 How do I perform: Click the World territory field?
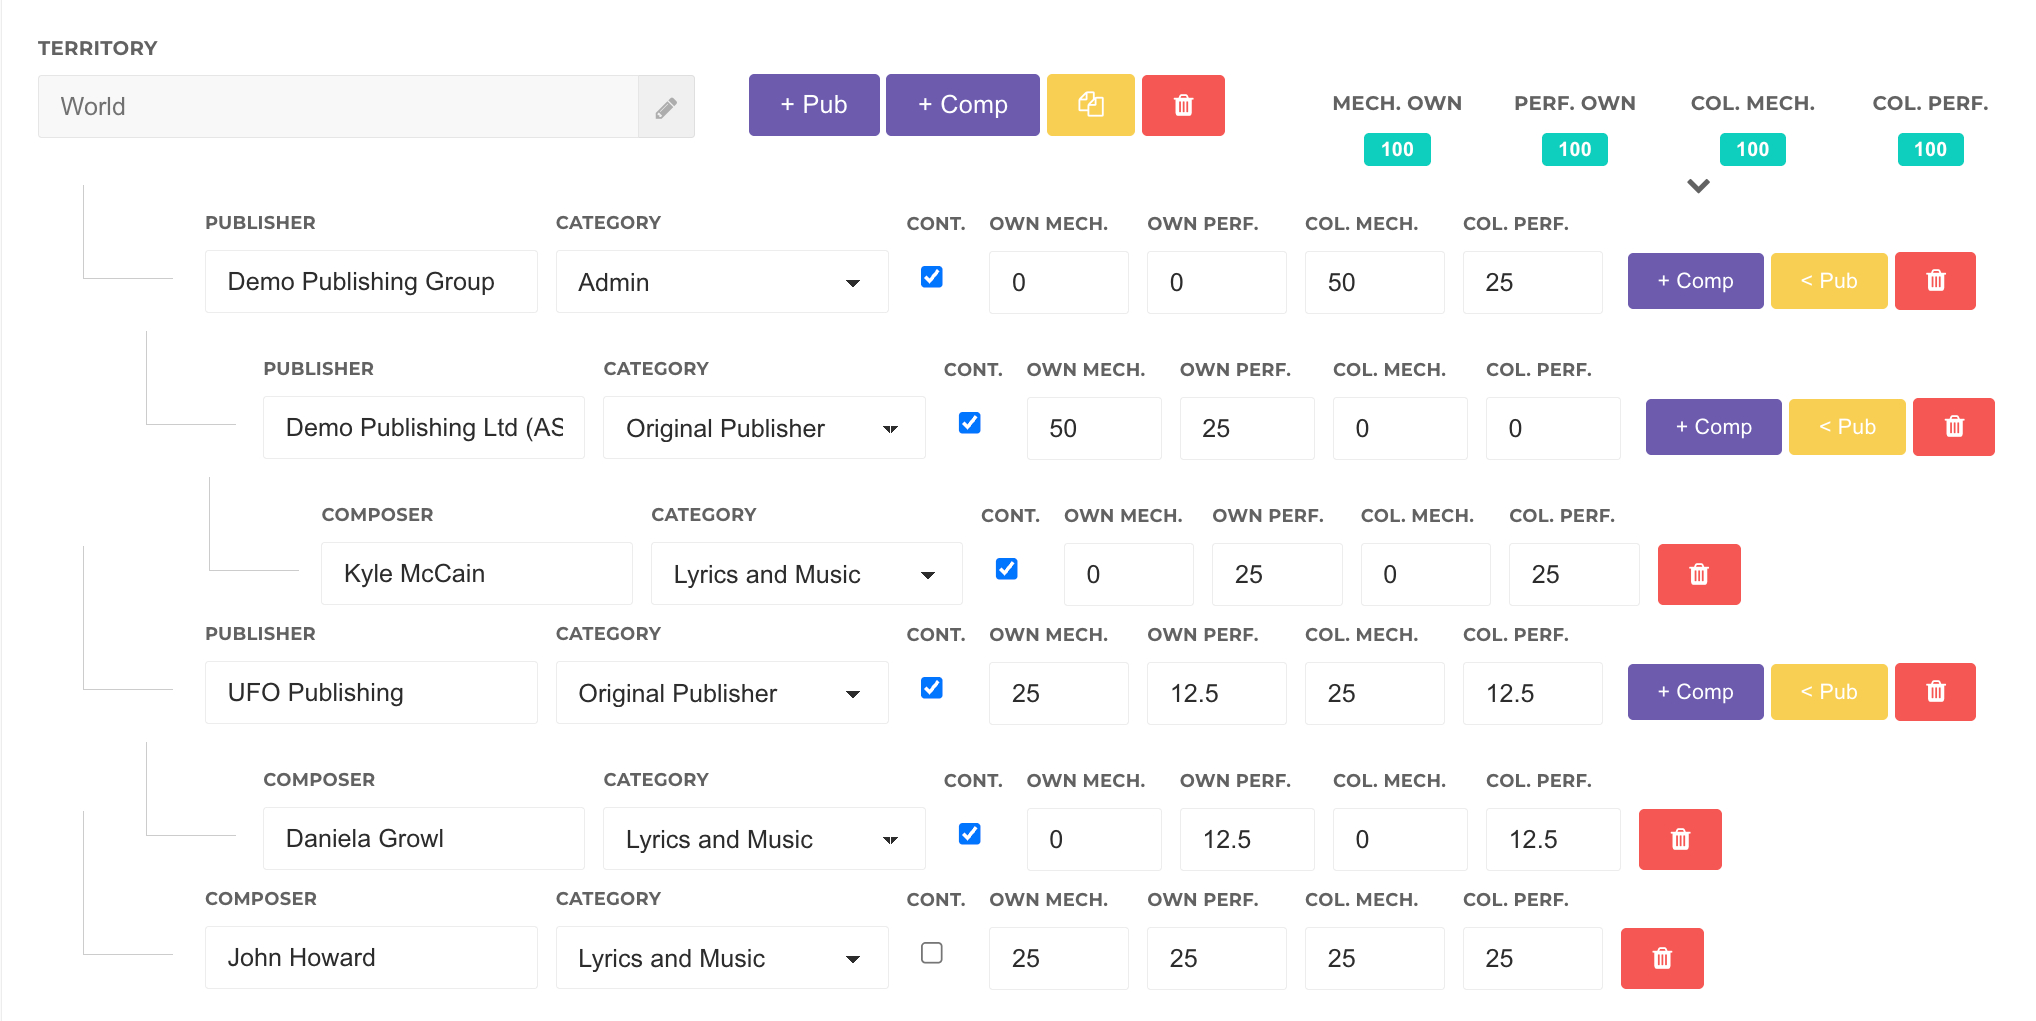coord(338,107)
